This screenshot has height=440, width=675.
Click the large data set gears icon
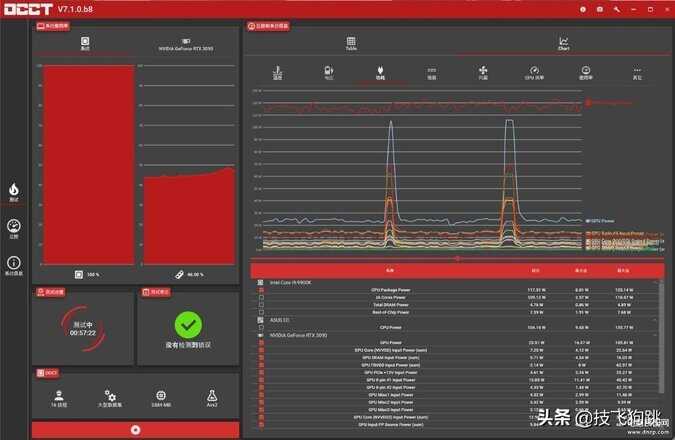coord(110,399)
